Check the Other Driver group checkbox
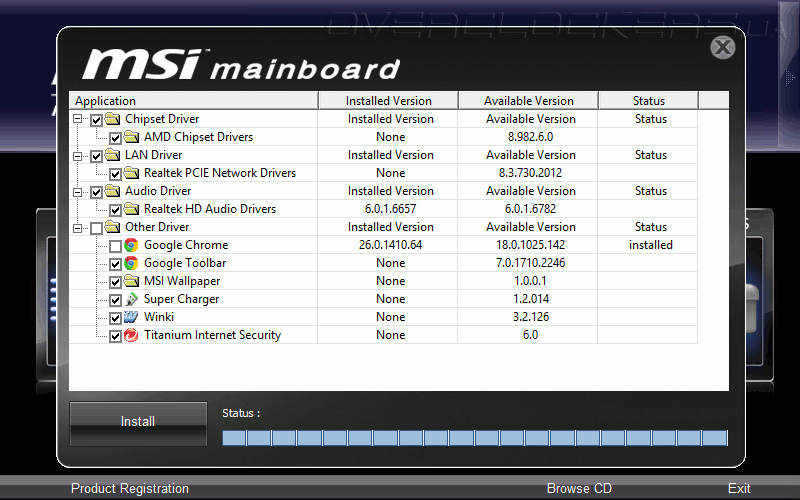Image resolution: width=800 pixels, height=500 pixels. coord(96,228)
